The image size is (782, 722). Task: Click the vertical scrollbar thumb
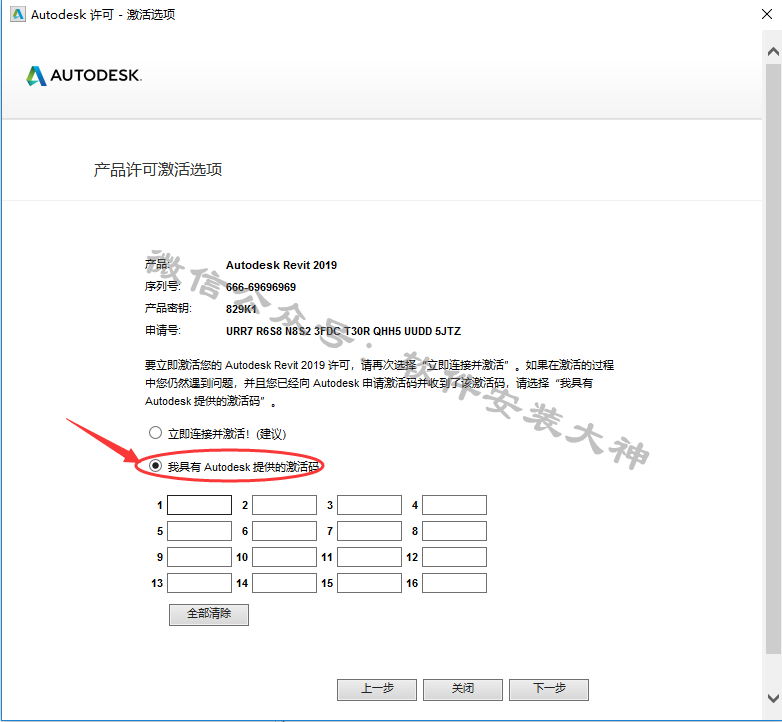point(773,358)
